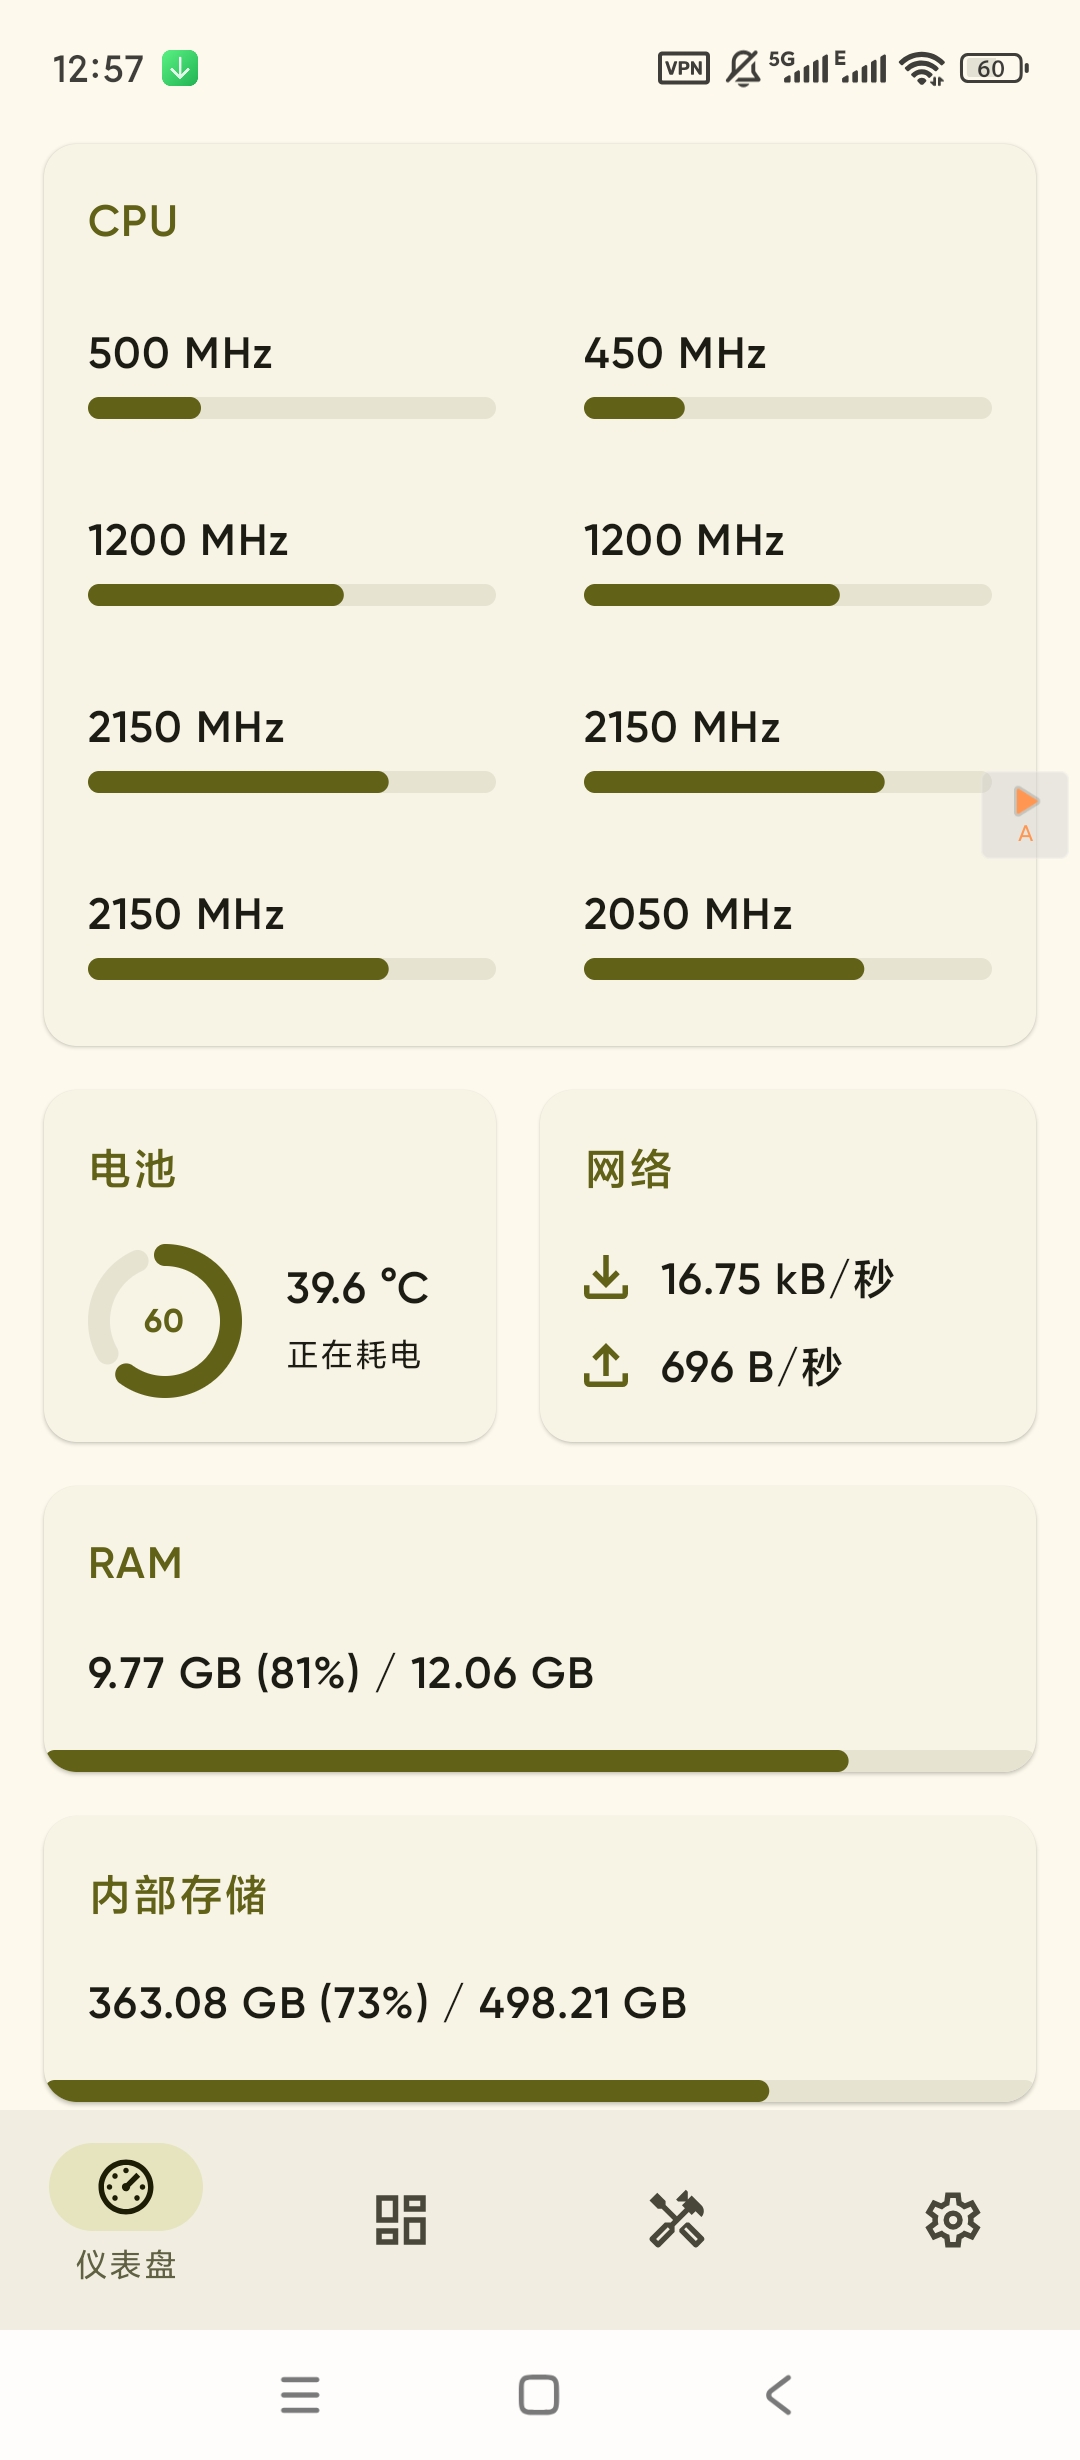Switch to the grid widgets tab icon

pyautogui.click(x=401, y=2220)
